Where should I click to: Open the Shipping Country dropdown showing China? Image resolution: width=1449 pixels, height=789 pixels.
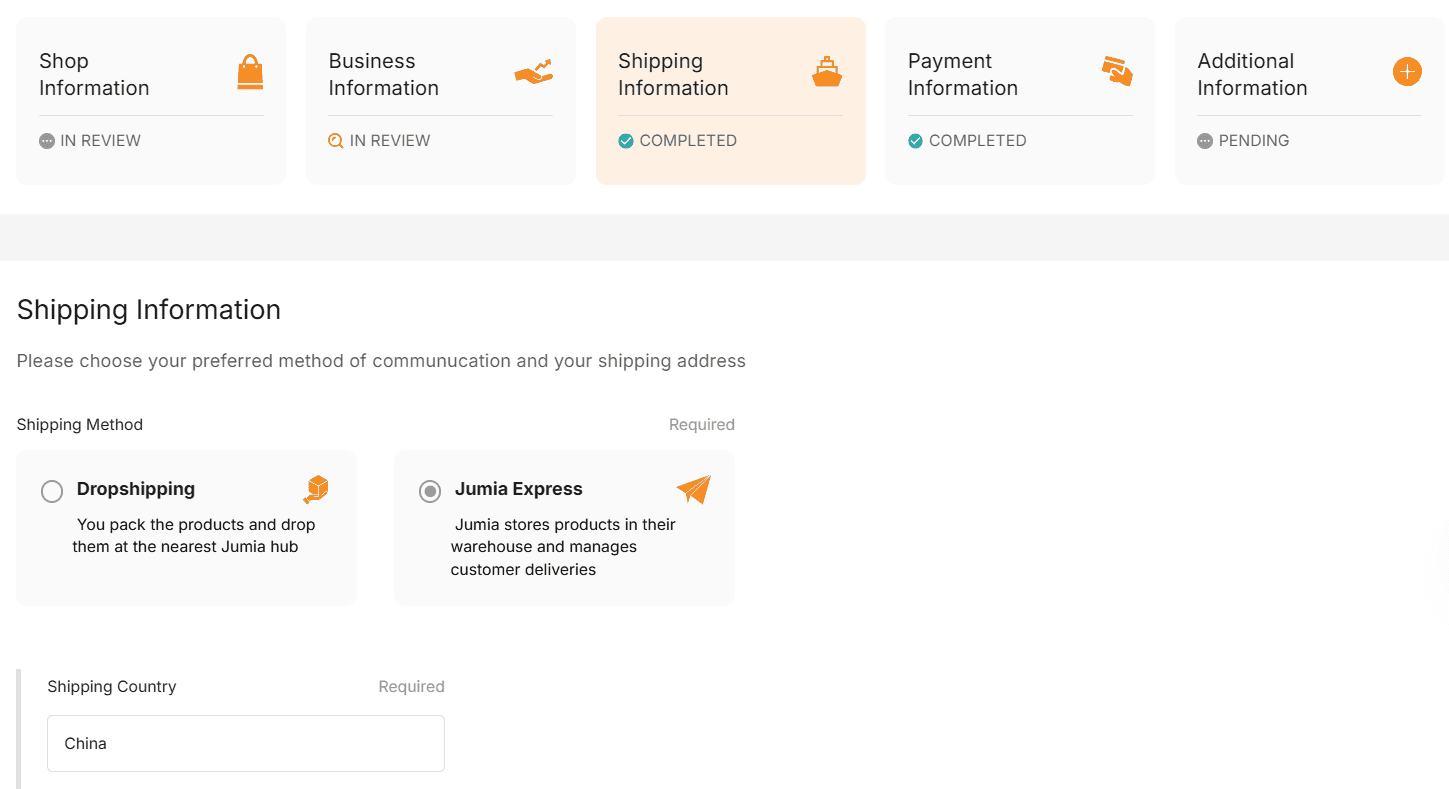246,743
